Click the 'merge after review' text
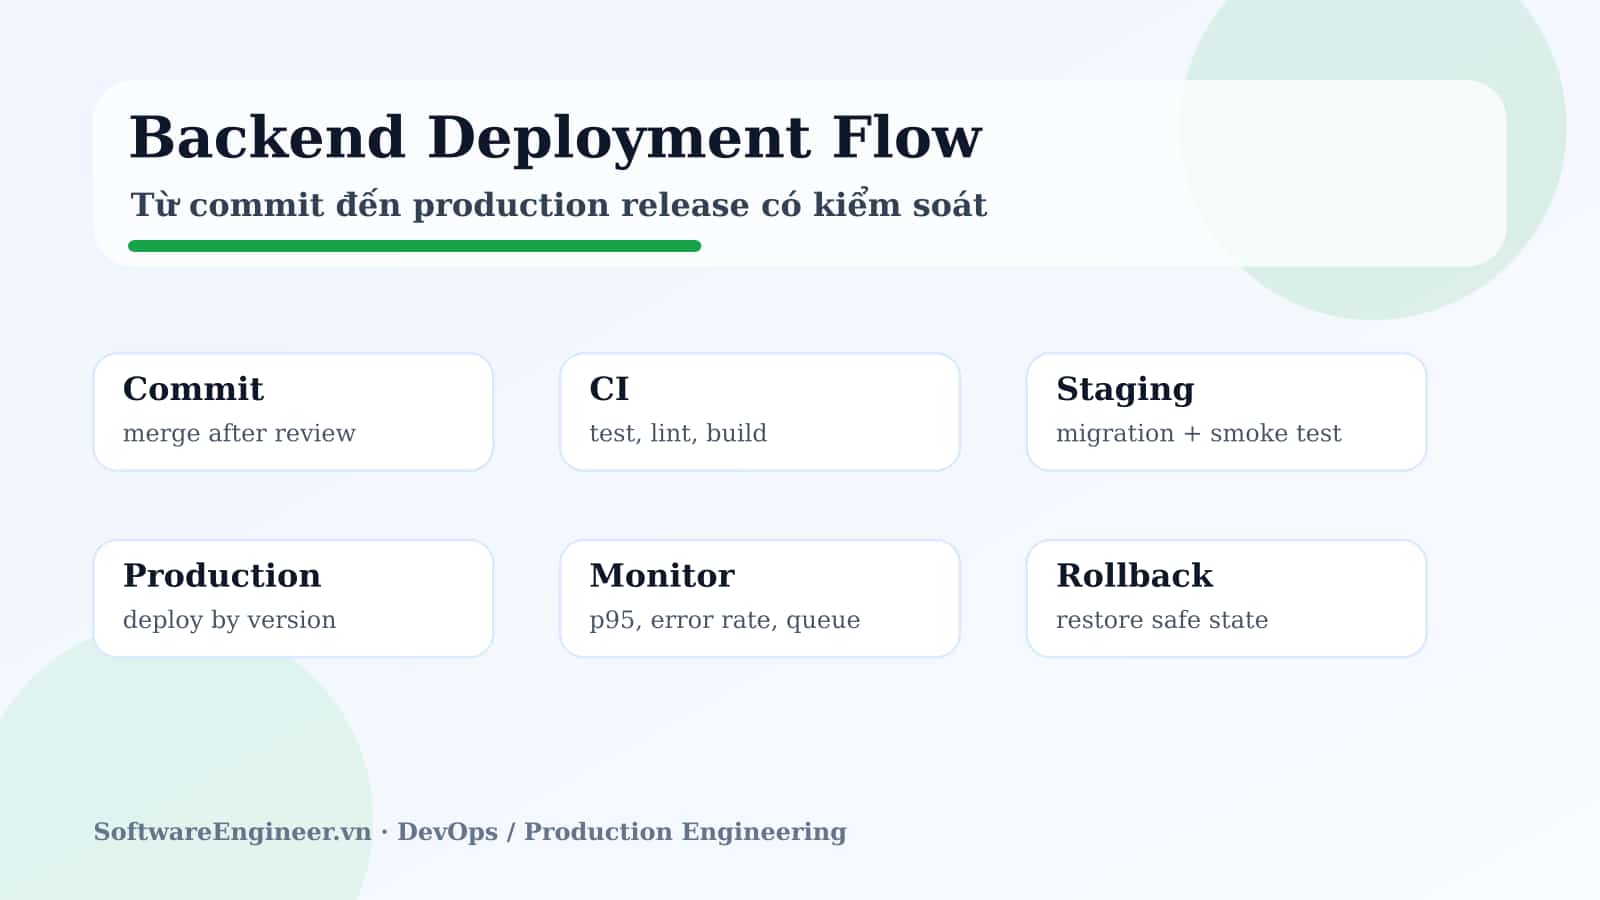 (239, 434)
